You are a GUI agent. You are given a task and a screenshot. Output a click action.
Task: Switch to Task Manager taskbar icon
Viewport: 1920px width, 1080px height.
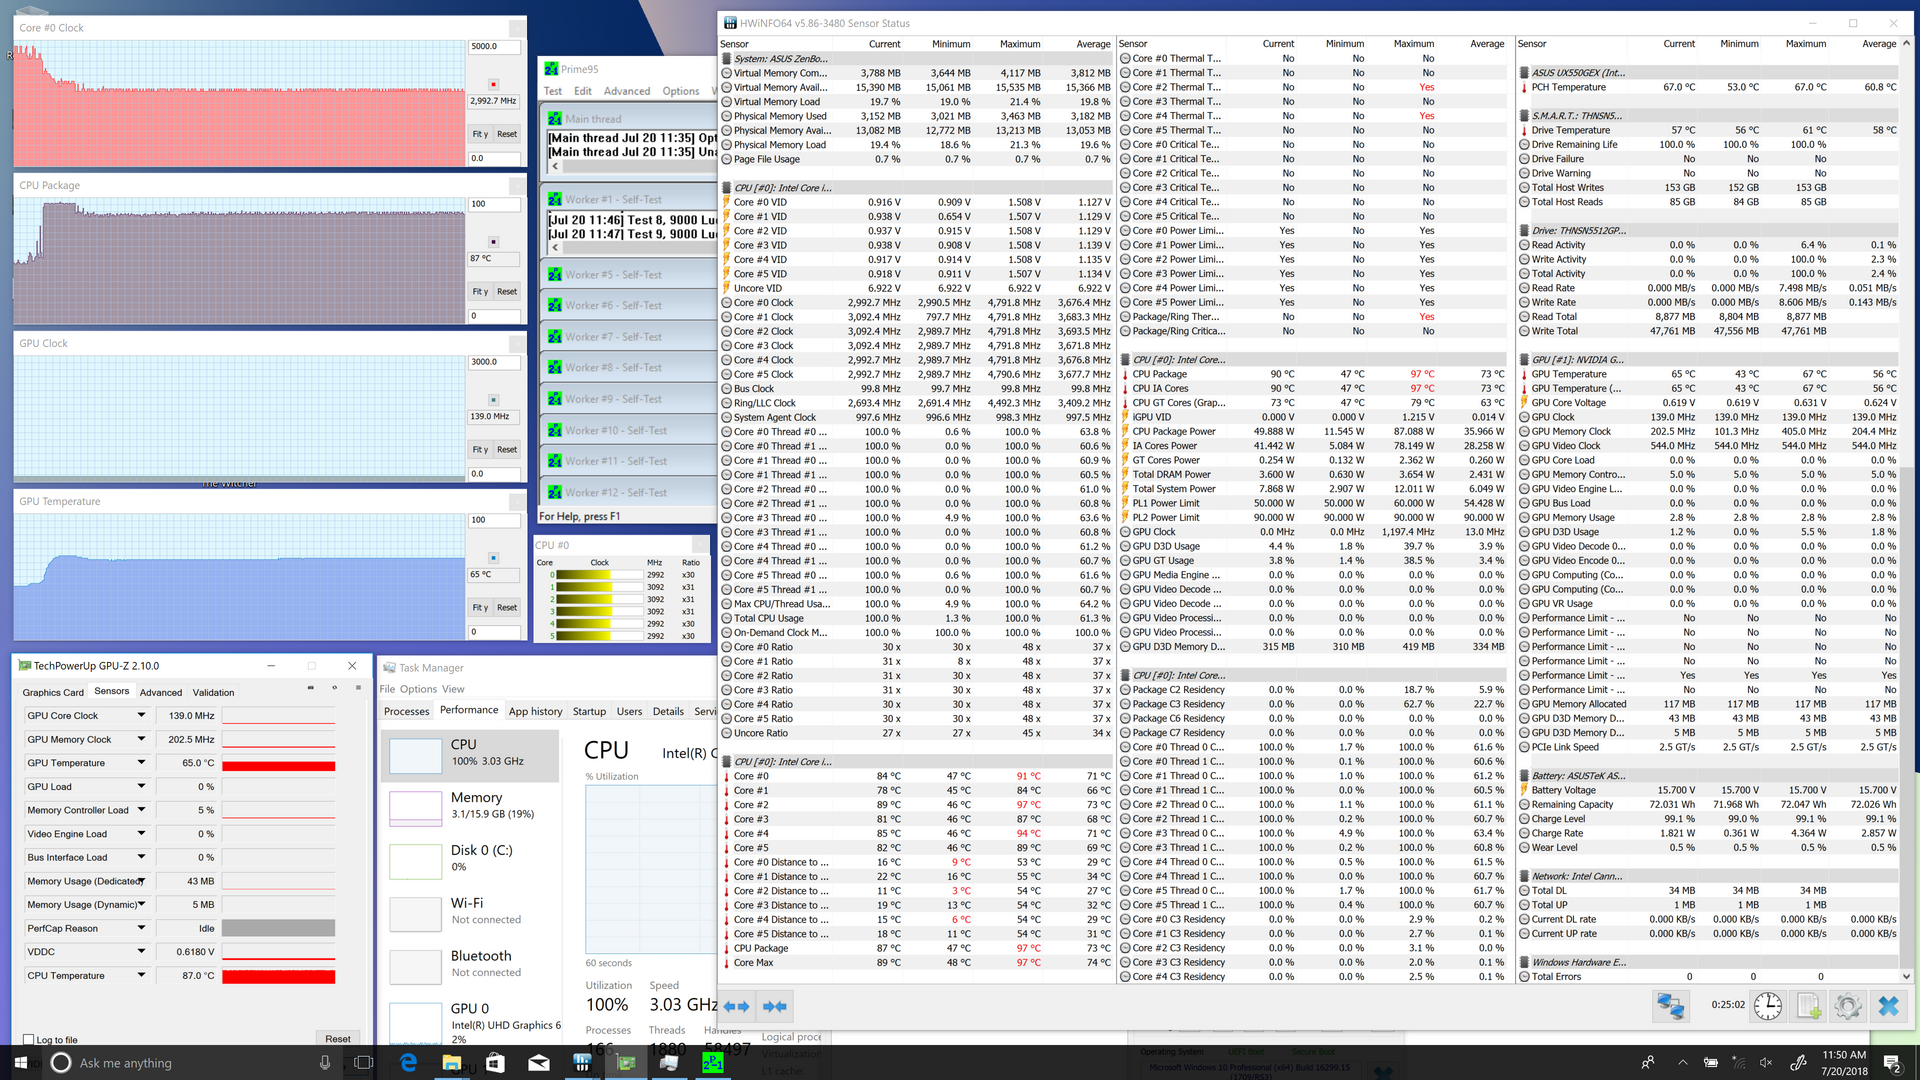[669, 1063]
